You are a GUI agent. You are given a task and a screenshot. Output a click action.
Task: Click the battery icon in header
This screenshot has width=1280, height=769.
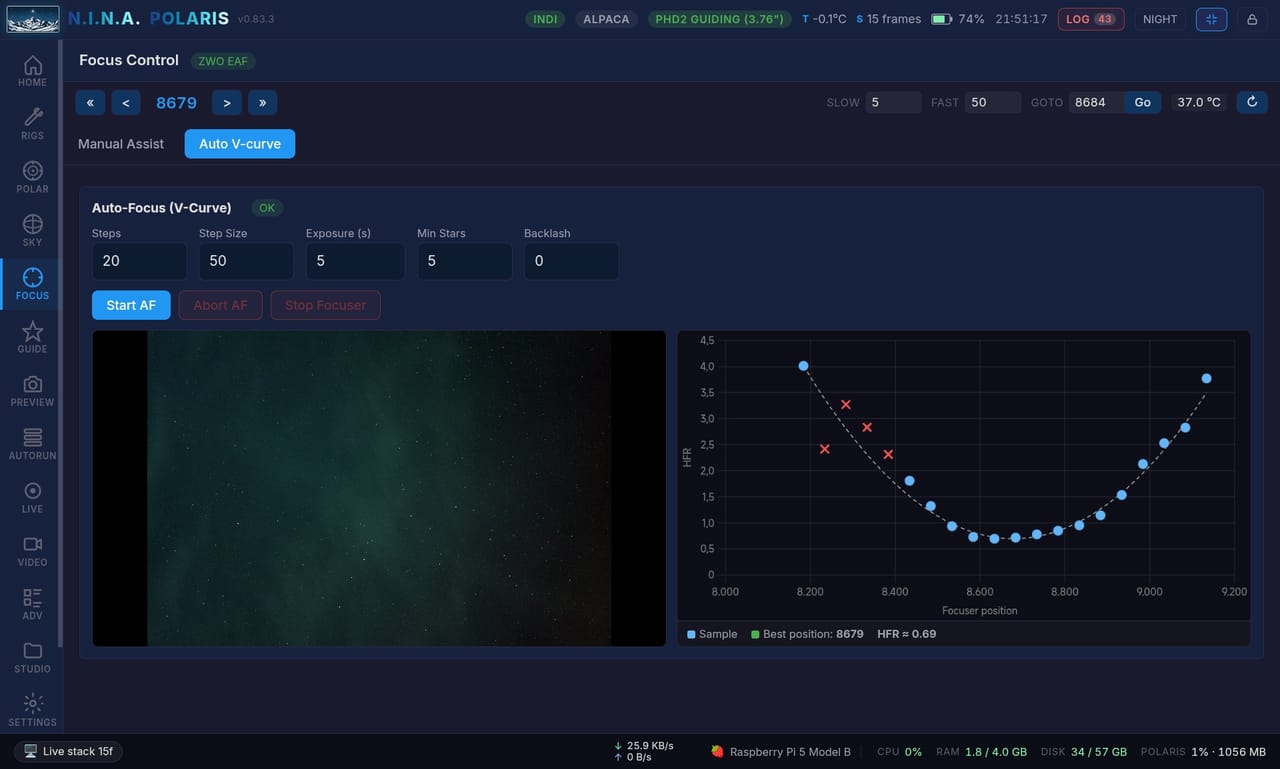(941, 19)
